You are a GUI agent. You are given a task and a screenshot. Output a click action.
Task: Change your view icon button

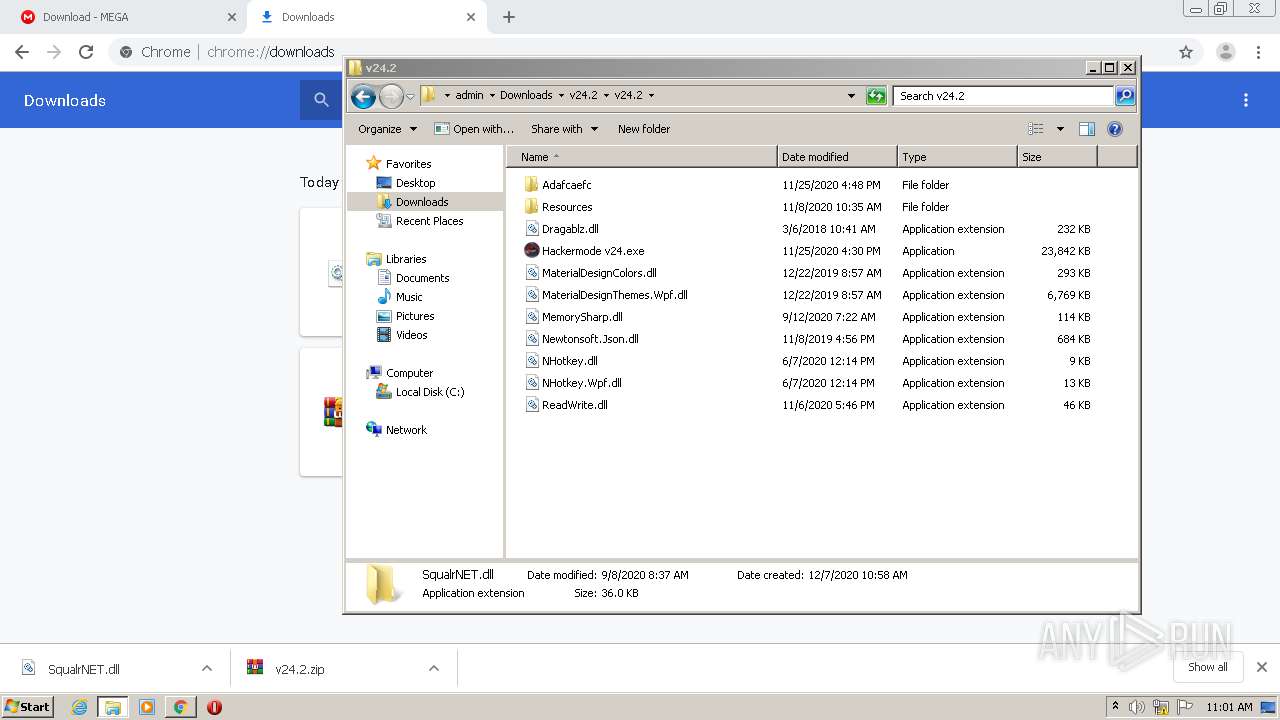click(1036, 129)
